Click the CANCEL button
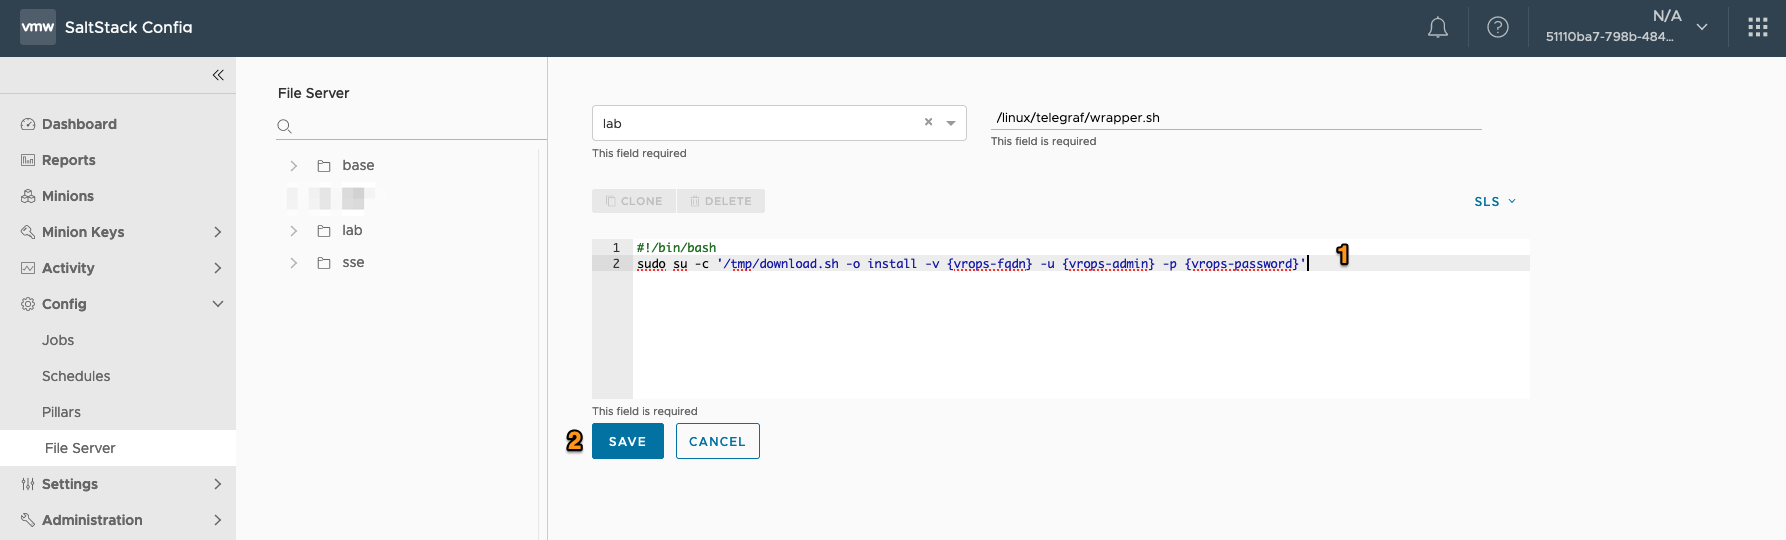 718,441
